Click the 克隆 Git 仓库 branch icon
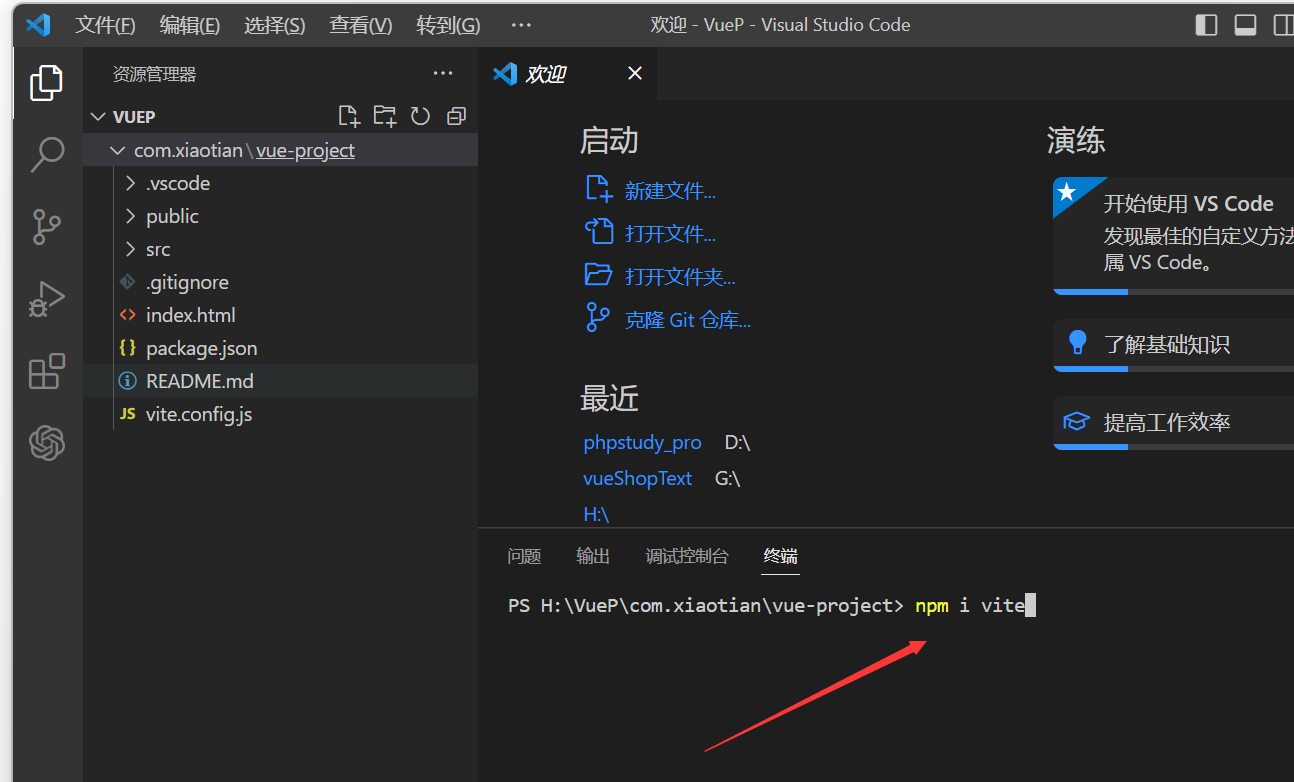The width and height of the screenshot is (1294, 782). (597, 318)
